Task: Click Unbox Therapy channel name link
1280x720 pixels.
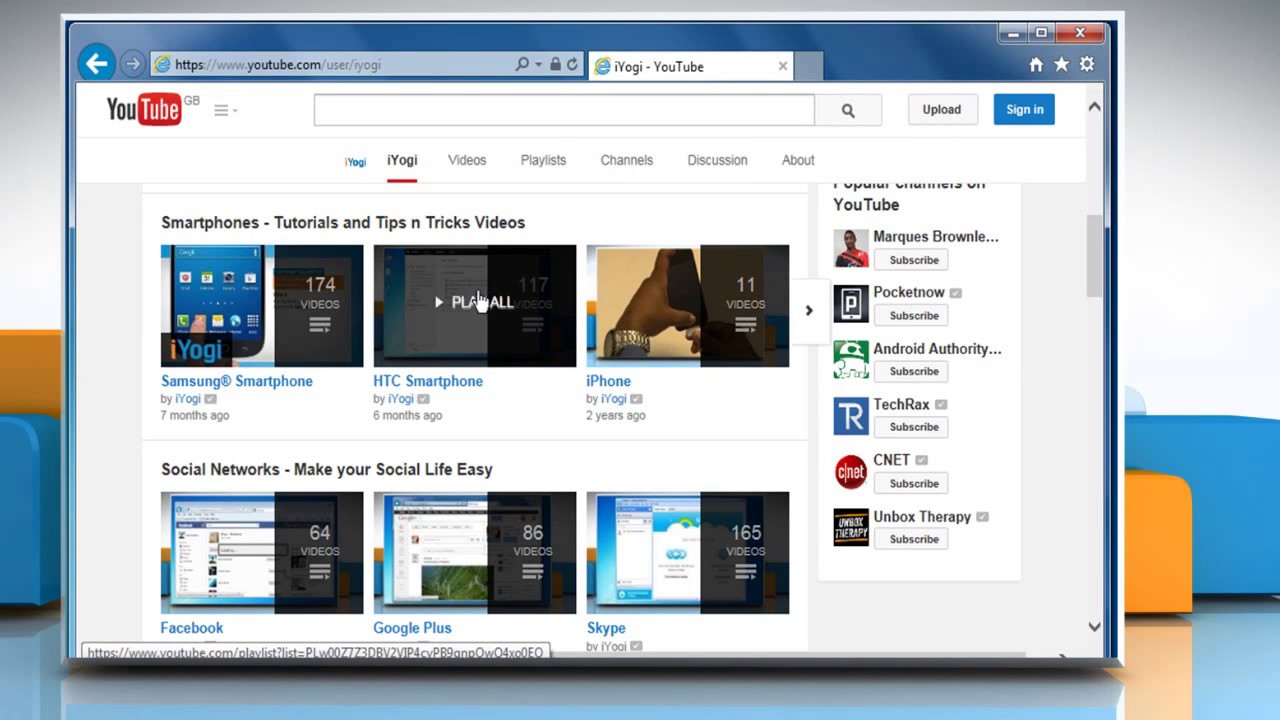Action: [922, 517]
